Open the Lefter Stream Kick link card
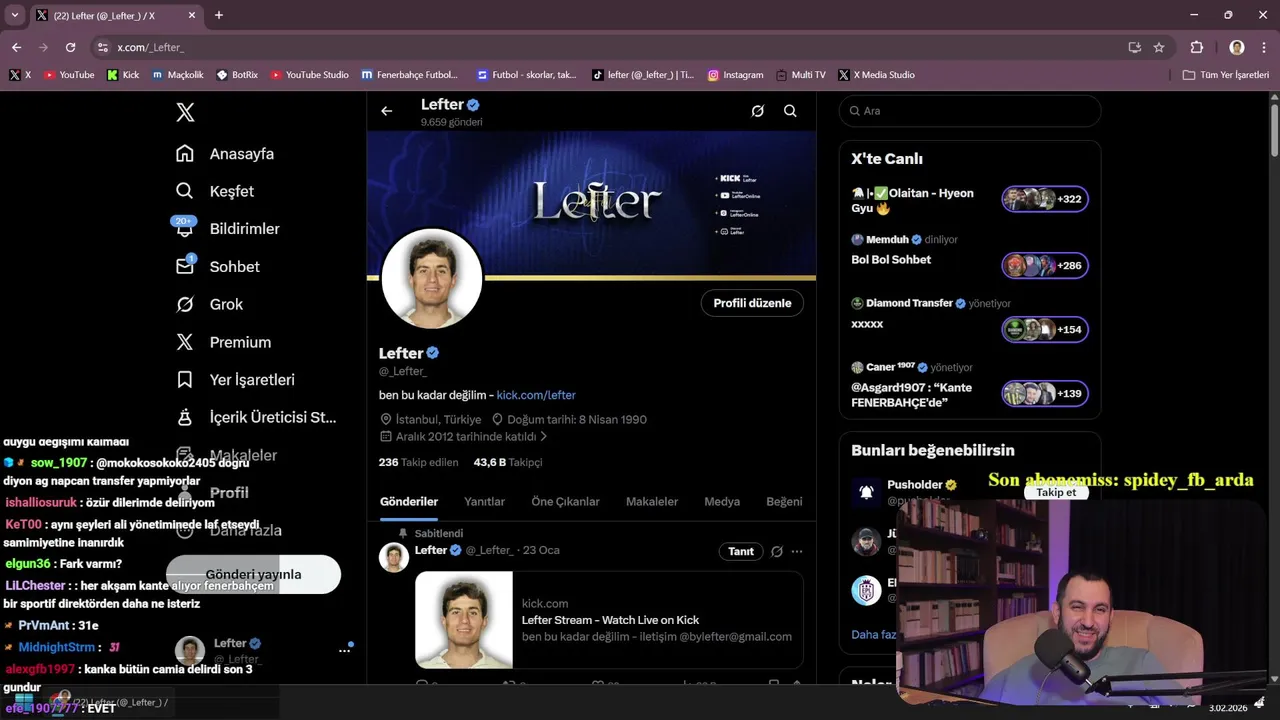Image resolution: width=1280 pixels, height=720 pixels. pyautogui.click(x=609, y=620)
